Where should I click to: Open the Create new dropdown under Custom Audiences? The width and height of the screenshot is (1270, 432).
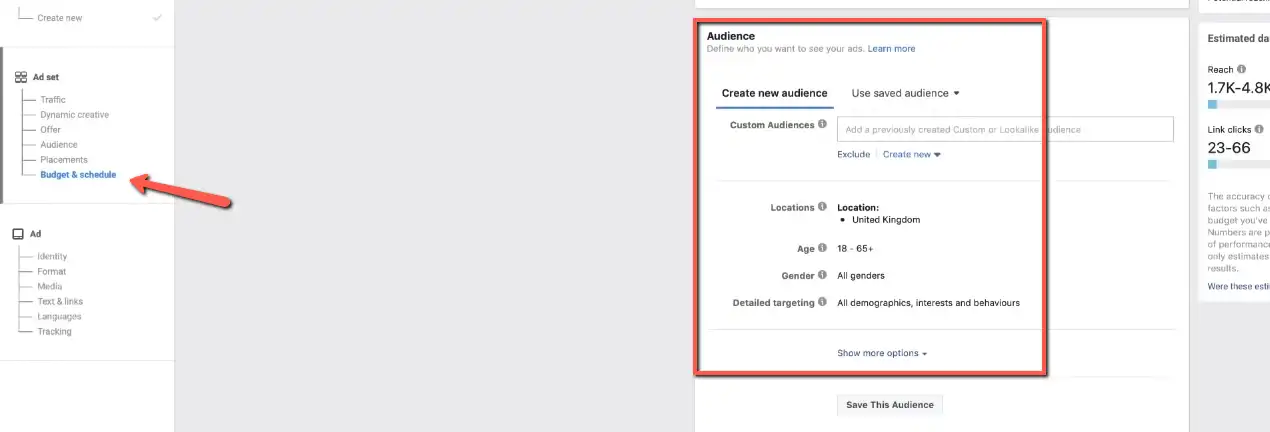coord(911,155)
